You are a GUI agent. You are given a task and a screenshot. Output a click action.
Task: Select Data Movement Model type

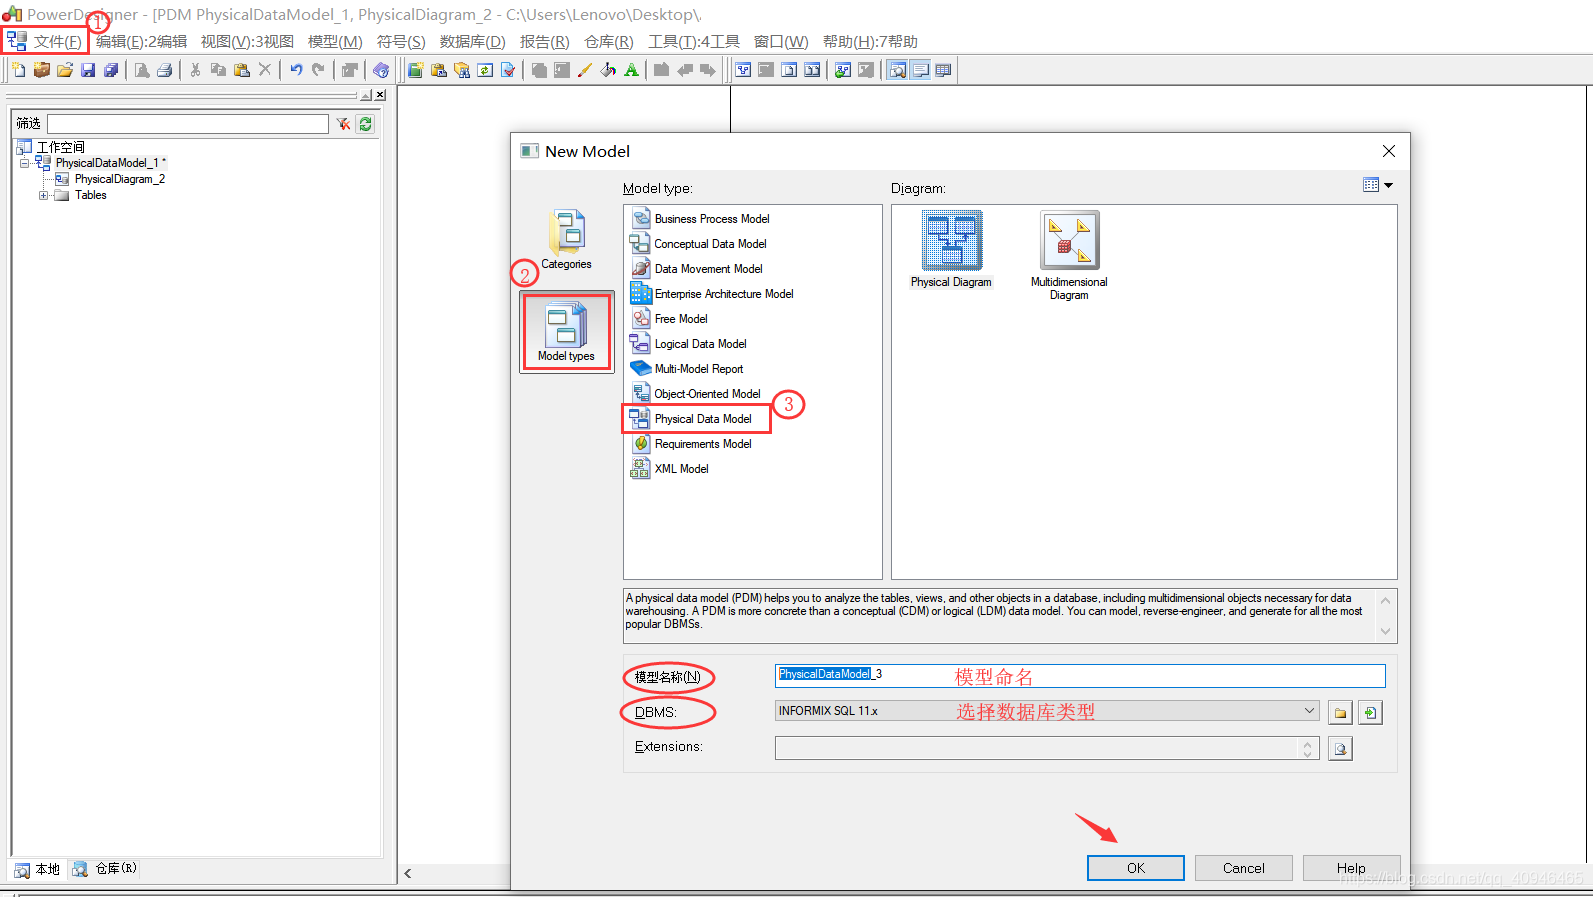click(x=697, y=269)
